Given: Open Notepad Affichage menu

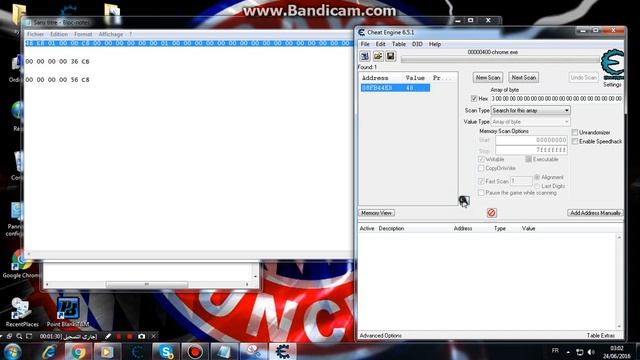Looking at the screenshot, I should tap(111, 34).
